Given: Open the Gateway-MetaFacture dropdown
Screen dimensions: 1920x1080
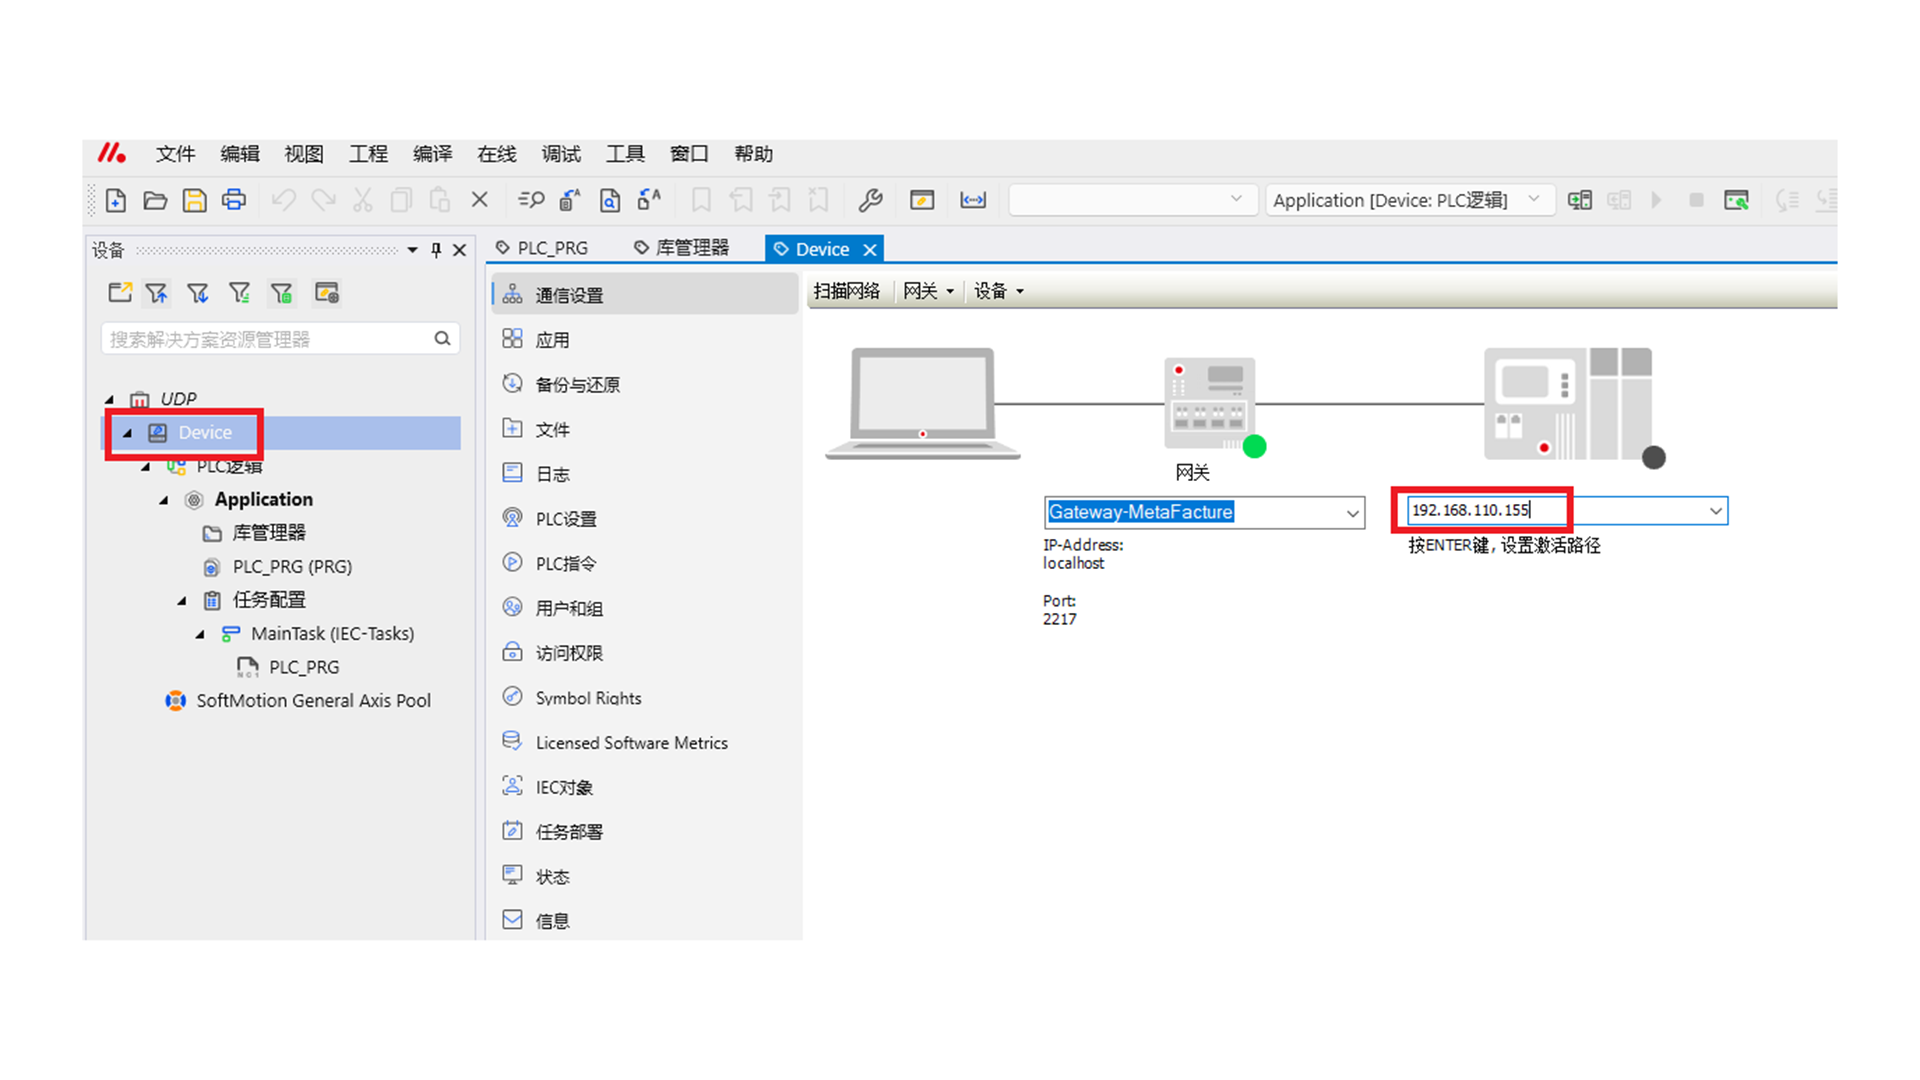Looking at the screenshot, I should (1352, 513).
